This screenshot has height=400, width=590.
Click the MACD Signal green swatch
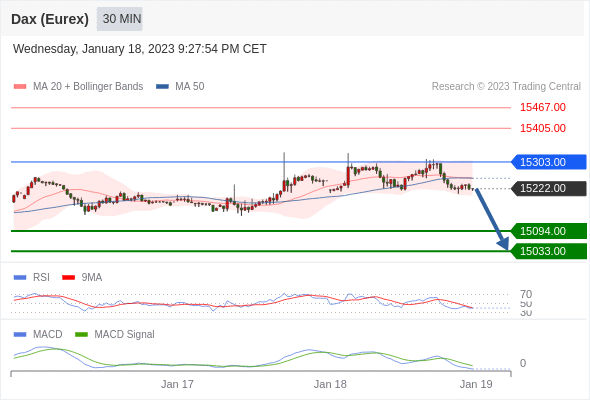81,335
